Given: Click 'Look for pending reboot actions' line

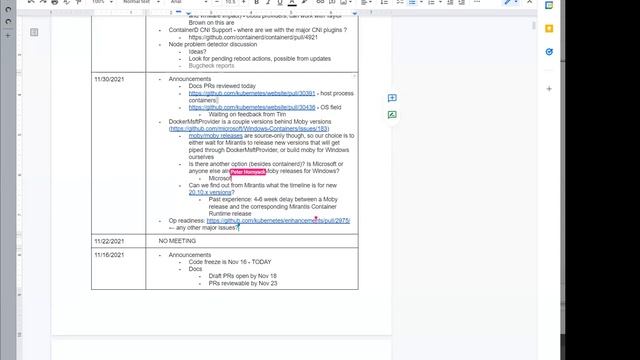Looking at the screenshot, I should click(x=260, y=59).
